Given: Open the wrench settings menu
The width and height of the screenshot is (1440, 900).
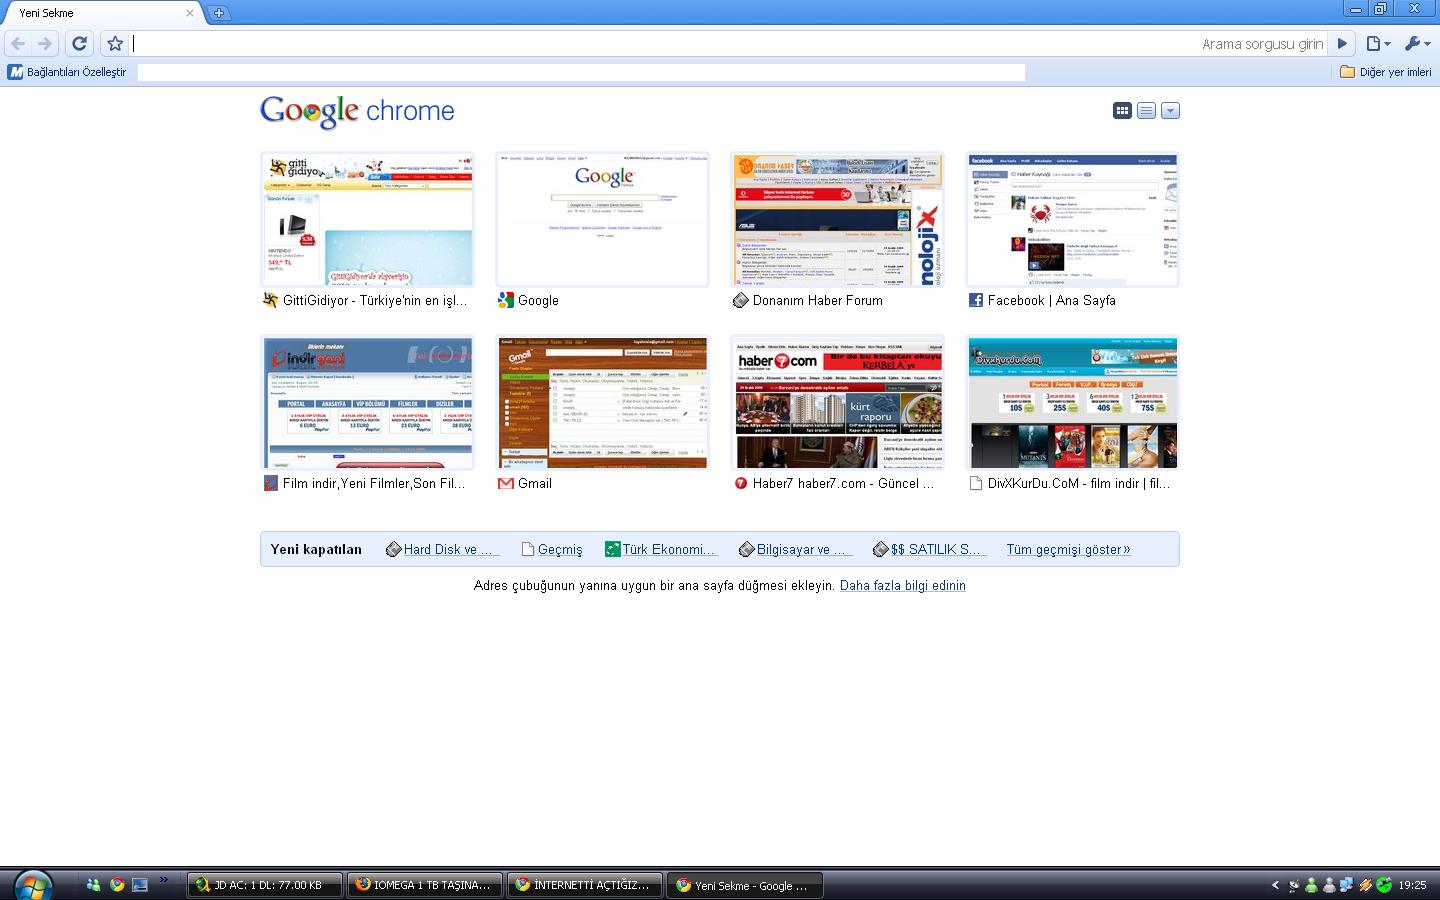Looking at the screenshot, I should [x=1417, y=43].
